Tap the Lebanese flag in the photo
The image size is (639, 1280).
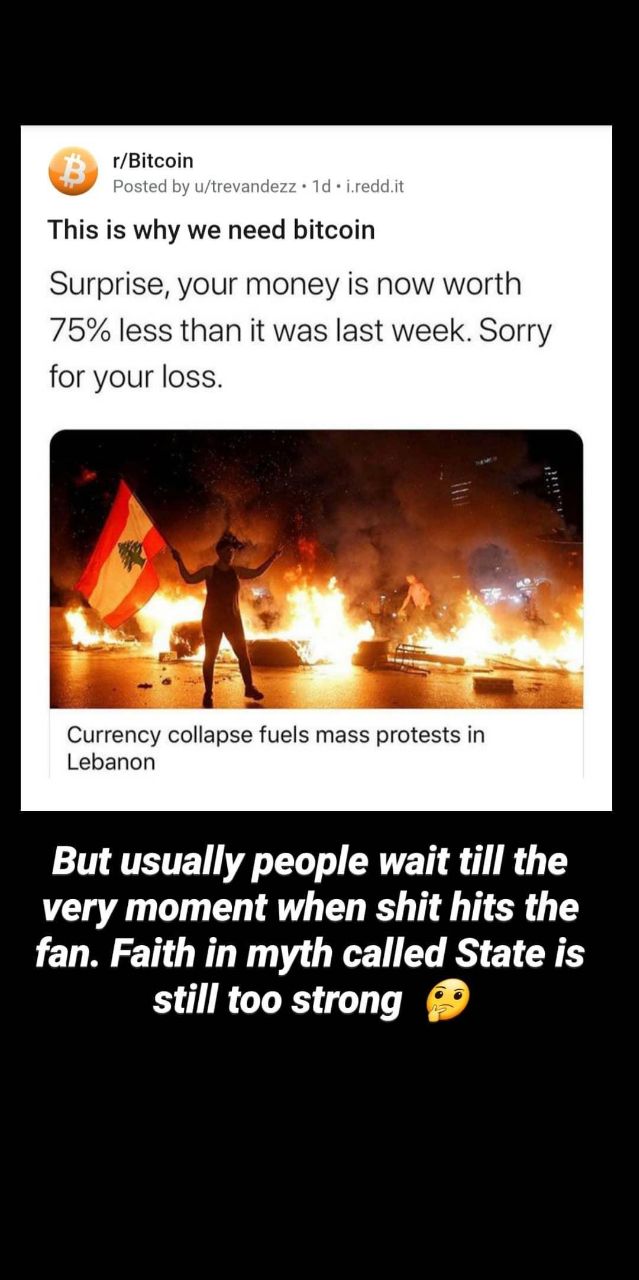(x=121, y=553)
